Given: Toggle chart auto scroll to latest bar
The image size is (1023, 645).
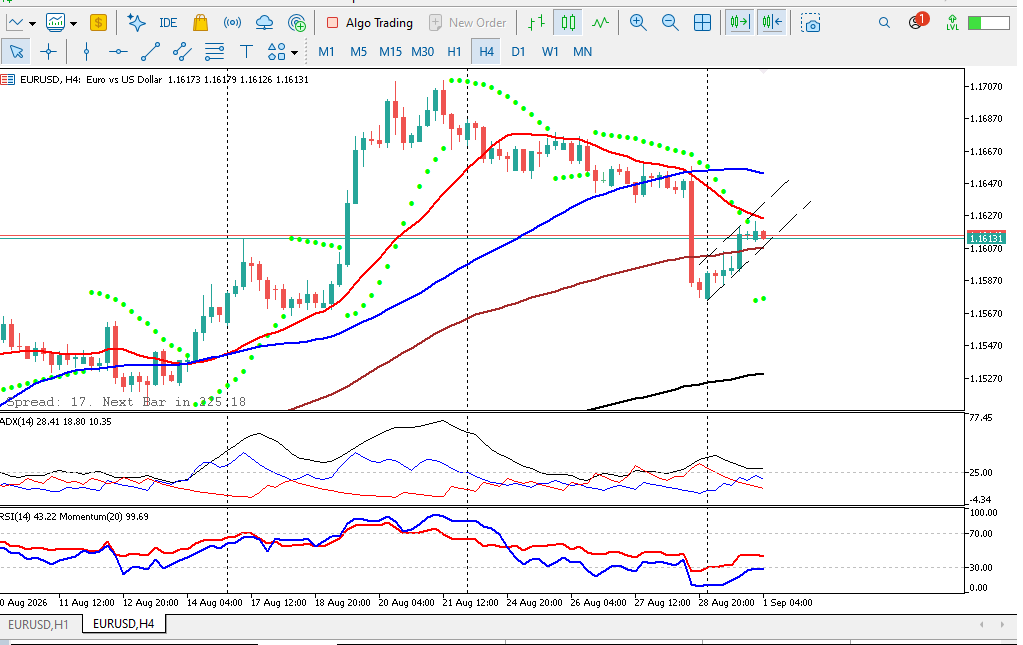Looking at the screenshot, I should tap(740, 23).
